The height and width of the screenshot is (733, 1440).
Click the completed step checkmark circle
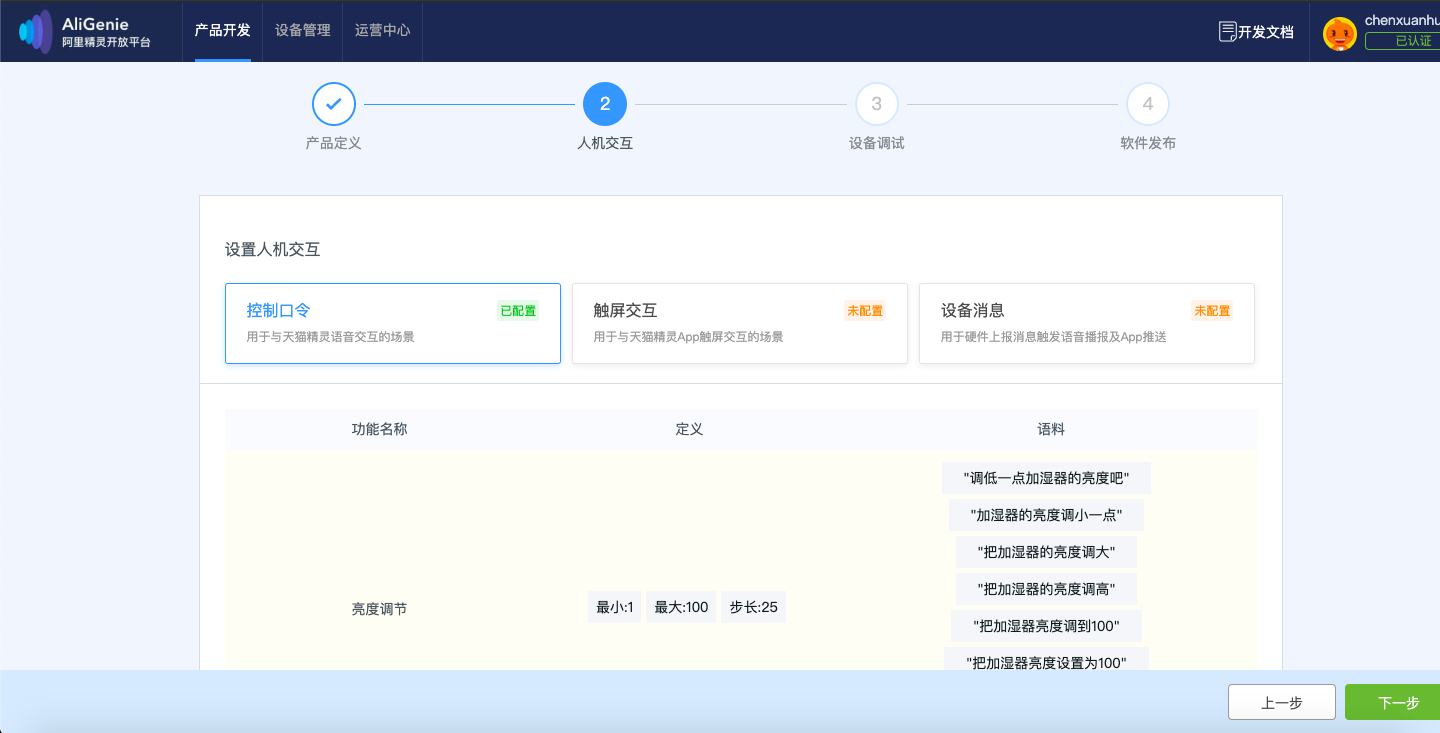(x=334, y=104)
